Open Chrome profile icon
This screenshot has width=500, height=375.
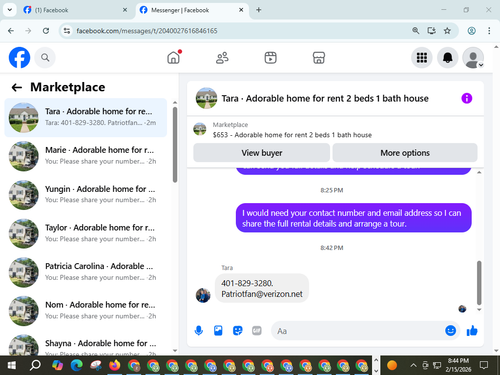coord(471,31)
